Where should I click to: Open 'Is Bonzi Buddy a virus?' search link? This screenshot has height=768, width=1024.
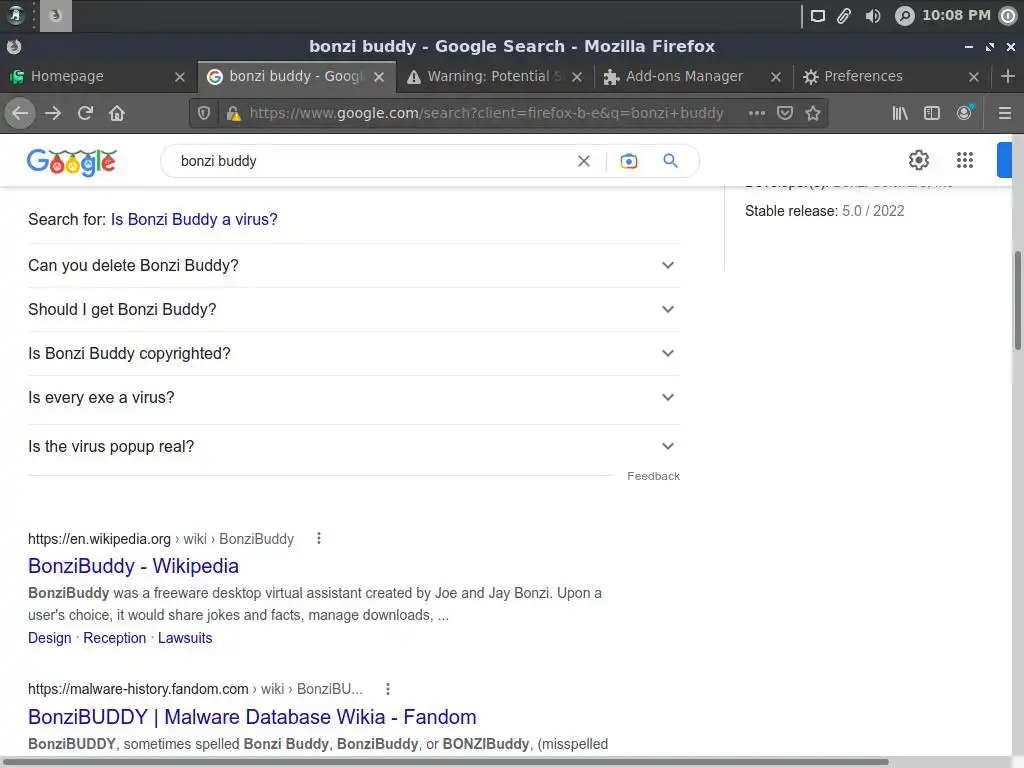coord(194,219)
